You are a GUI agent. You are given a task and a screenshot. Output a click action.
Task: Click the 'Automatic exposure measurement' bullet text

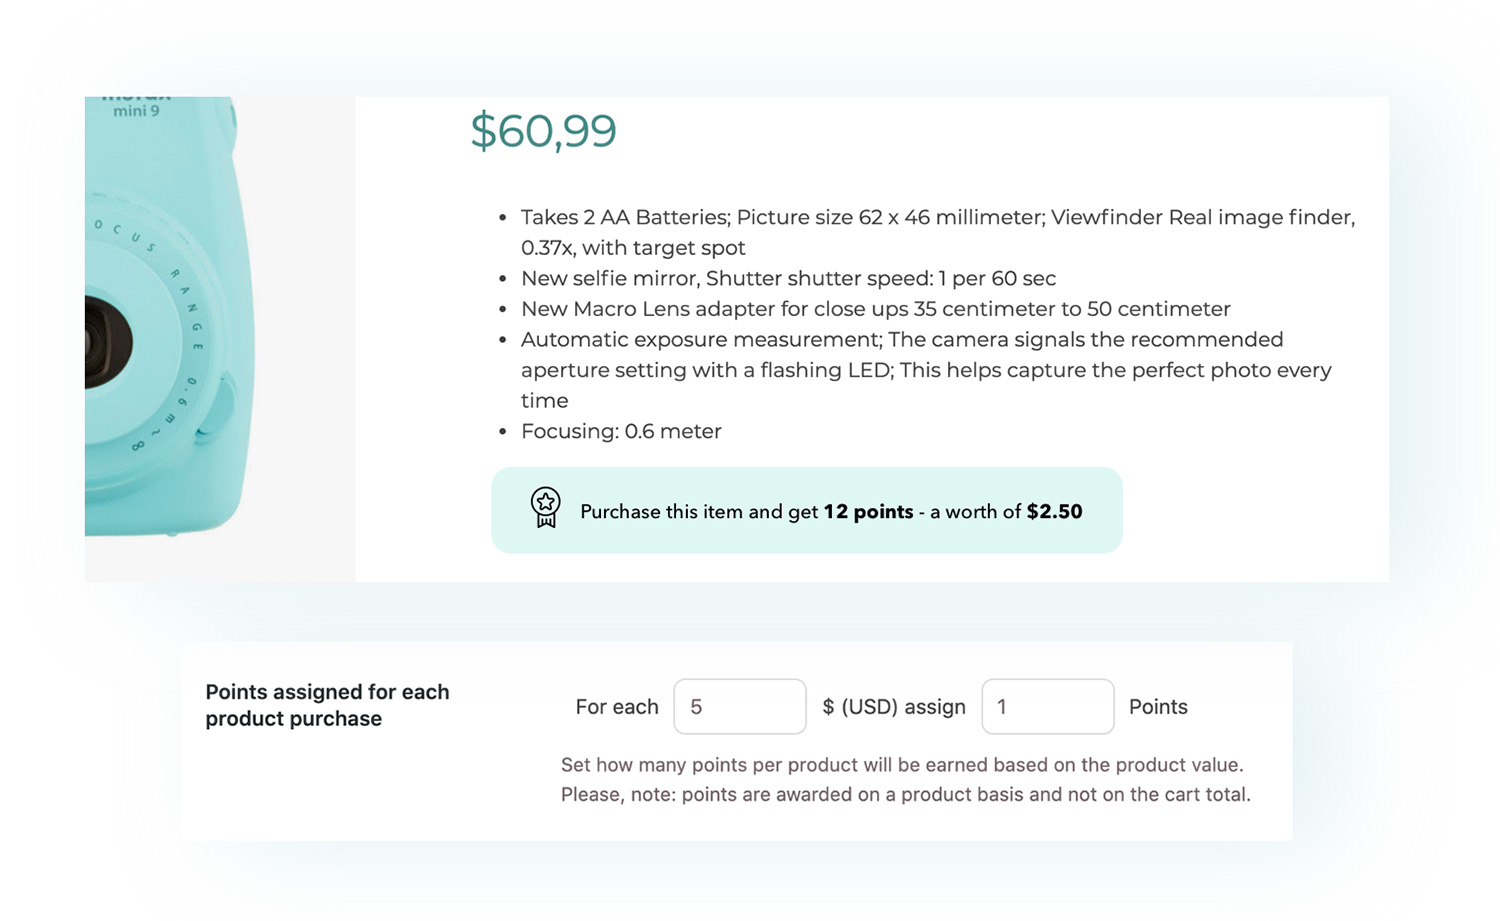926,370
